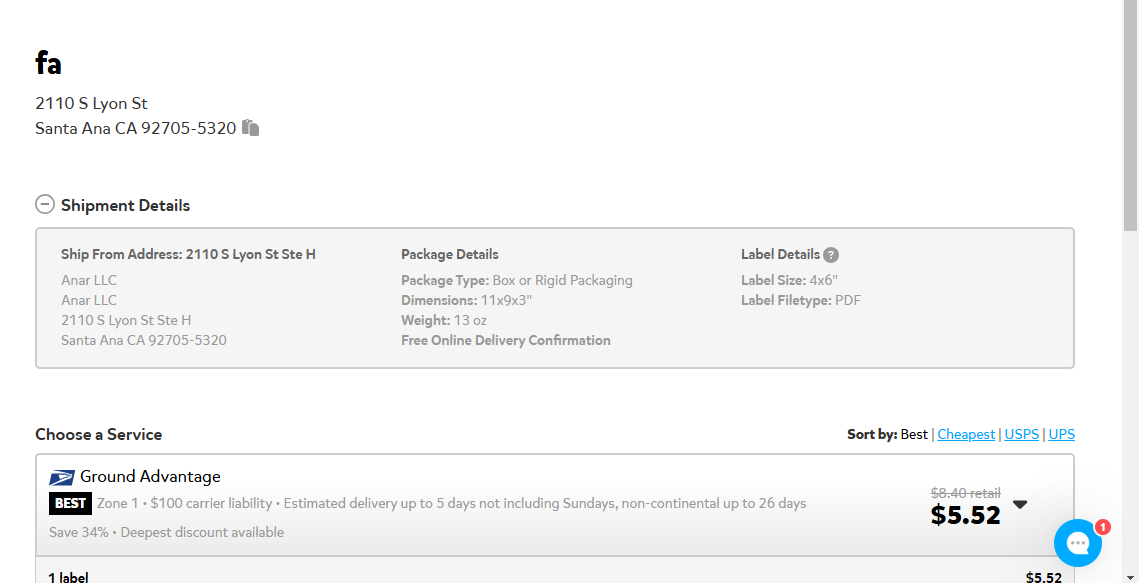Sort services by Cheapest
1139x583 pixels.
tap(966, 434)
